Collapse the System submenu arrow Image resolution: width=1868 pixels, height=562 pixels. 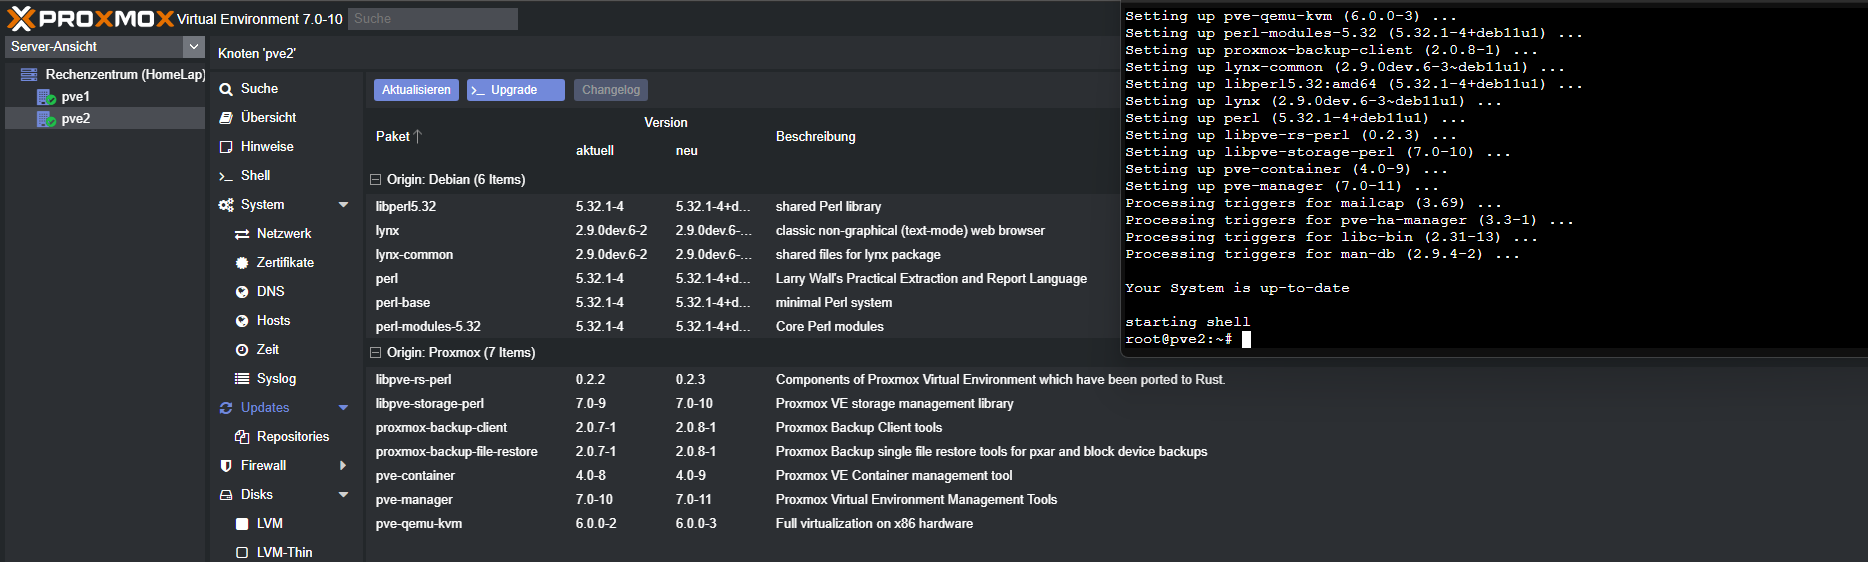[x=343, y=204]
